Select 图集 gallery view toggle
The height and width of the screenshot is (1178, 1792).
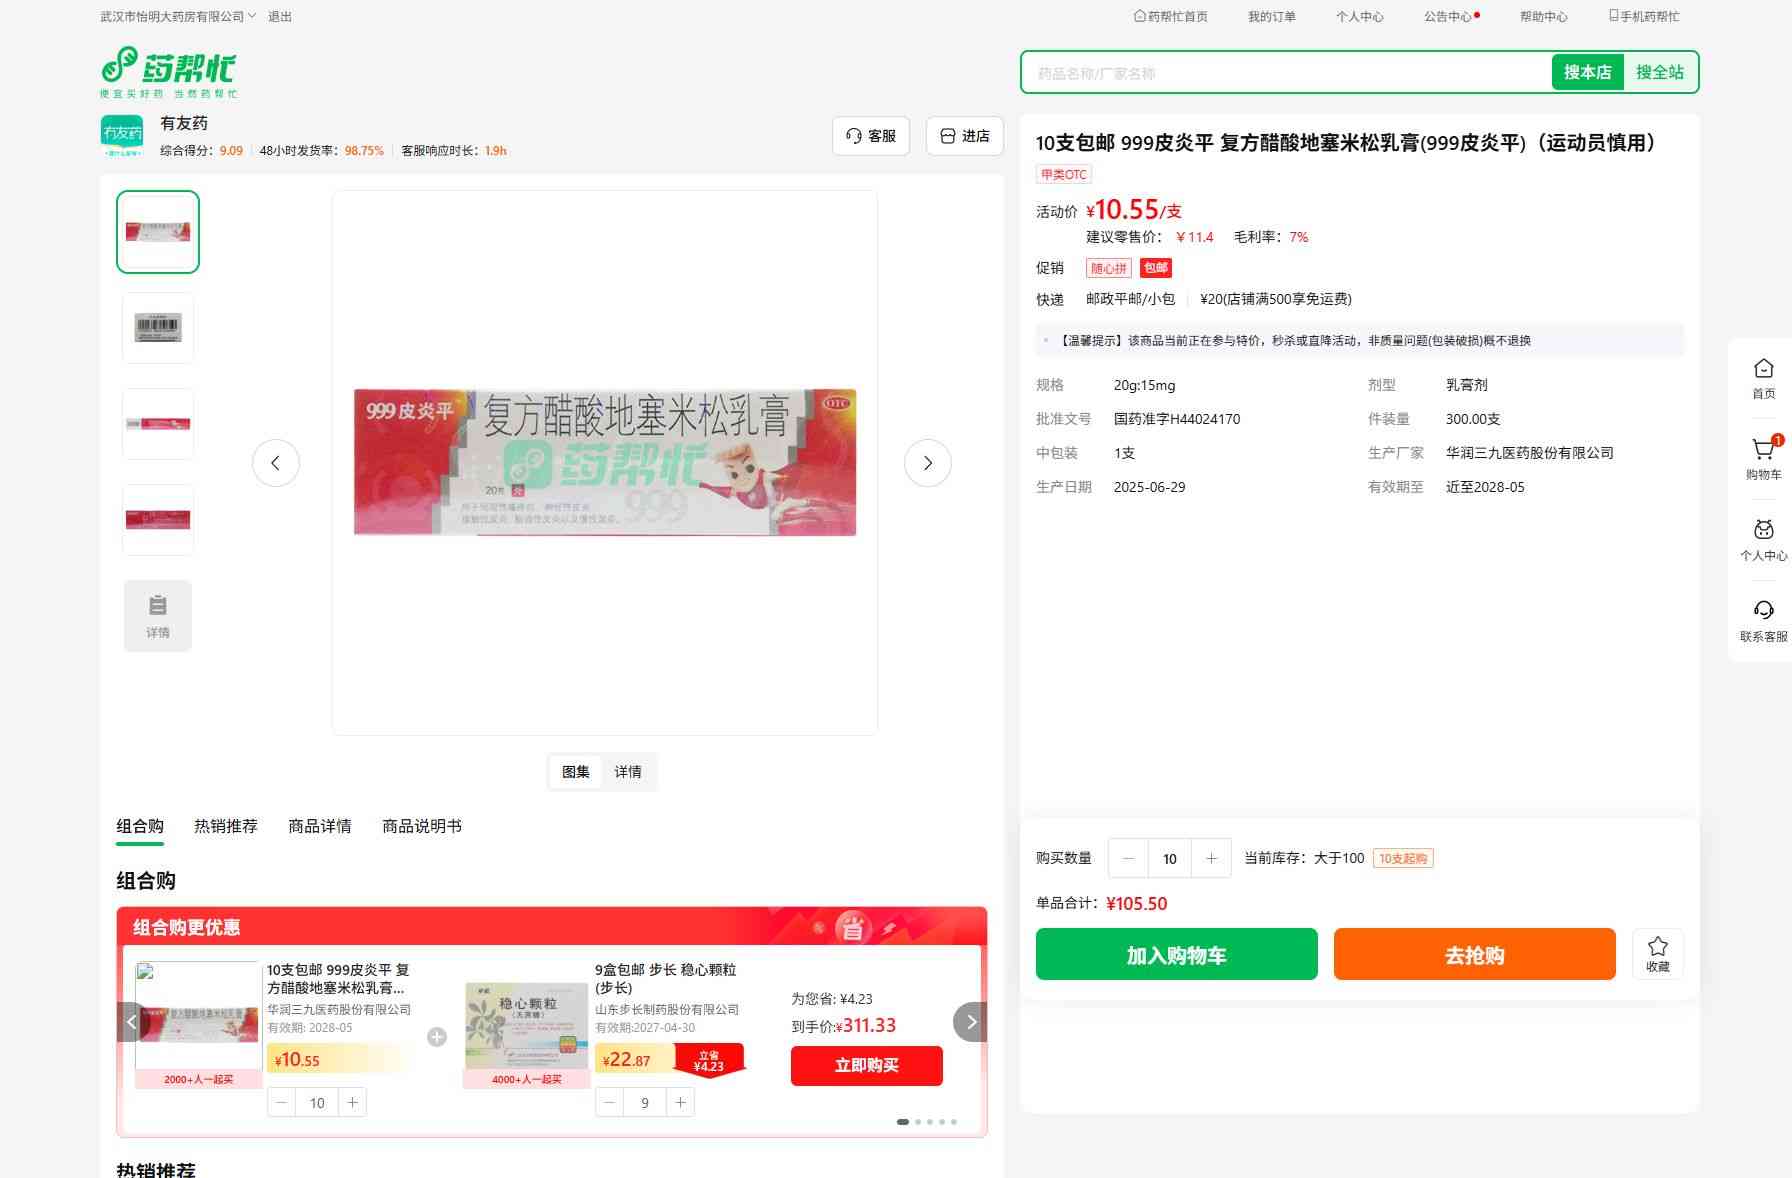pyautogui.click(x=576, y=772)
